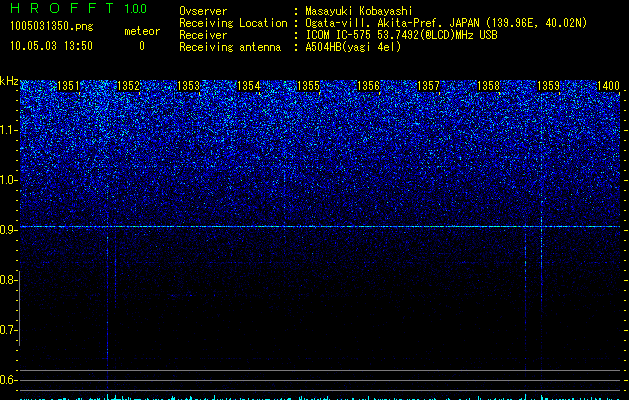Click the version number 1.00
Viewport: 629px width, 400px height.
click(136, 9)
